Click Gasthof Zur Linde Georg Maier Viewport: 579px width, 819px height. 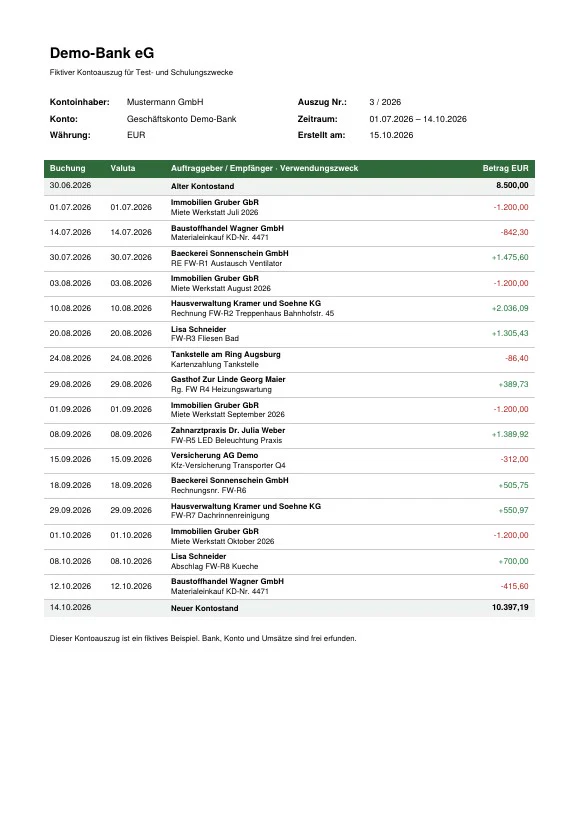228,379
